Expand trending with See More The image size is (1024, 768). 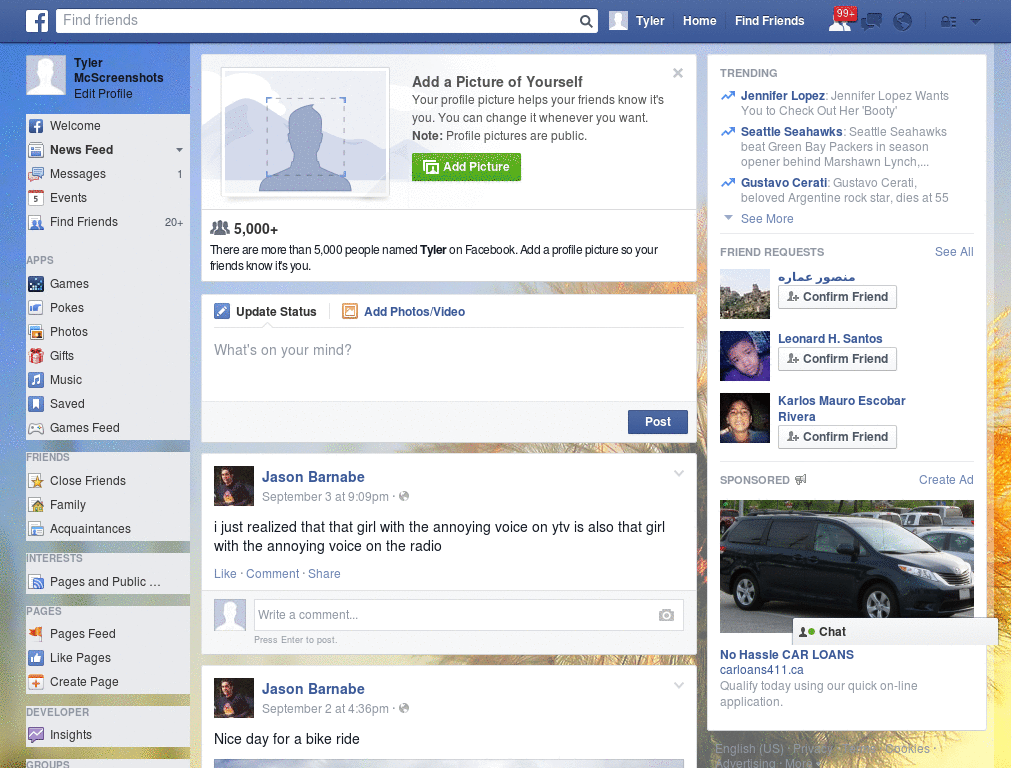click(x=767, y=219)
